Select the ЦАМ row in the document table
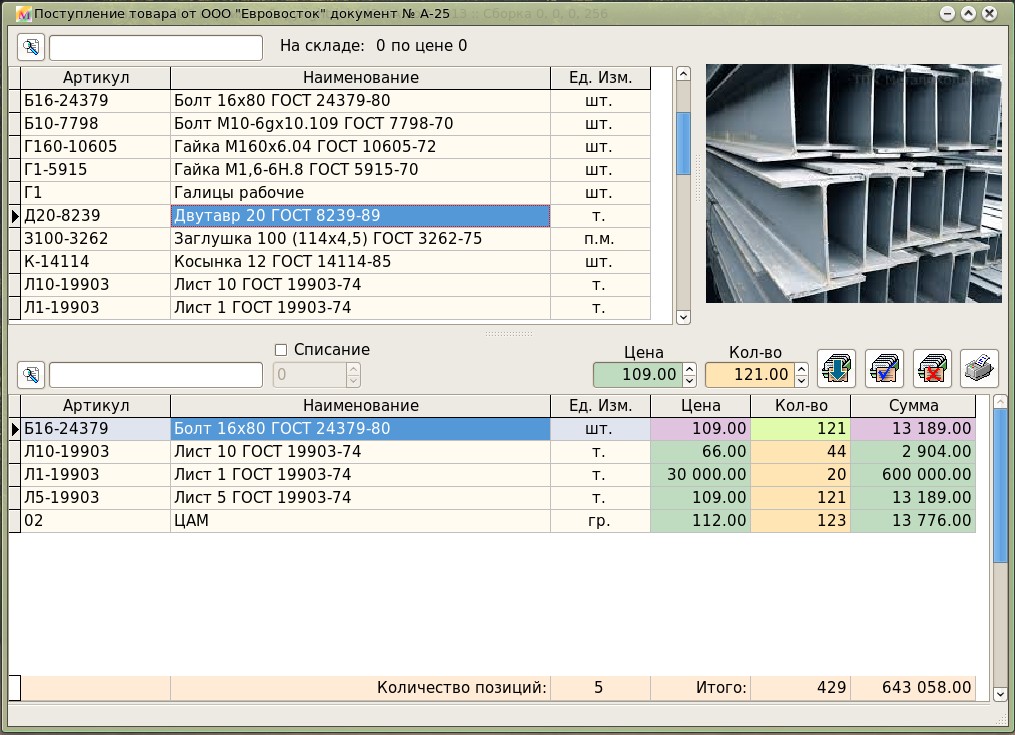The height and width of the screenshot is (735, 1015). [x=360, y=521]
